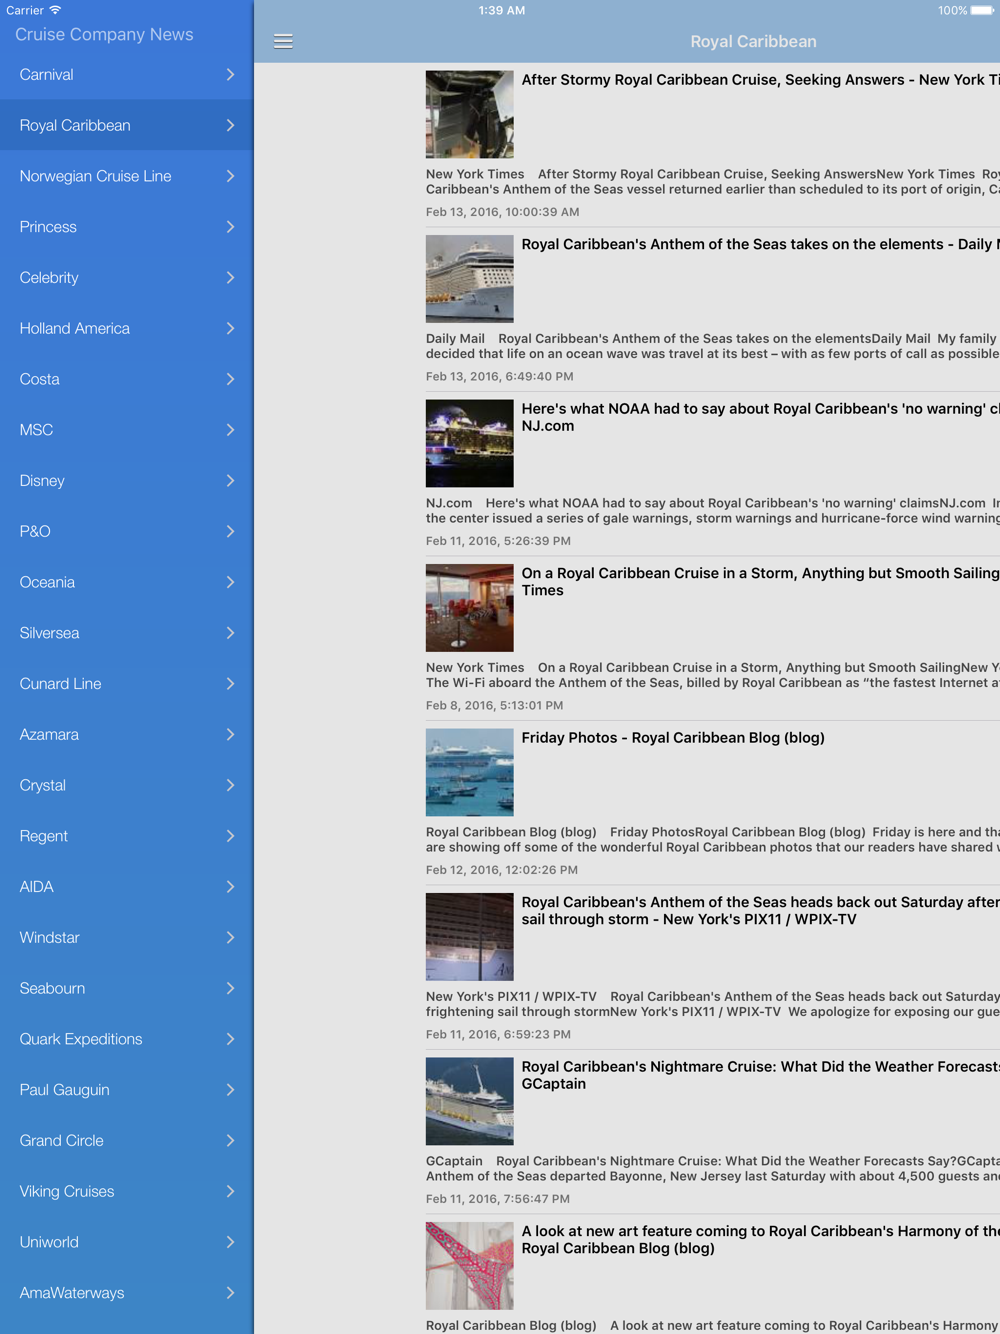Click the 'Feb 11, 2016, 6:59:23 PM' timestamp
The width and height of the screenshot is (1000, 1334).
tap(498, 1035)
